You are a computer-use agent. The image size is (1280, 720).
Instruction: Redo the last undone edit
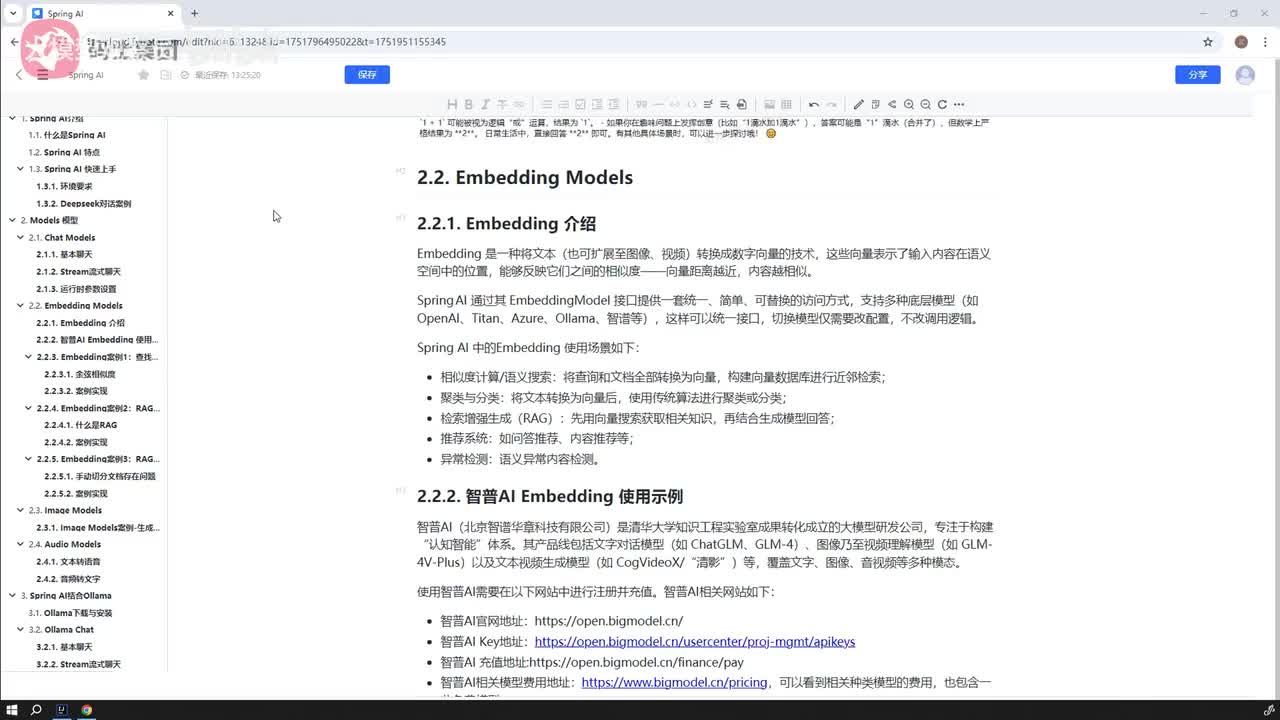[831, 104]
